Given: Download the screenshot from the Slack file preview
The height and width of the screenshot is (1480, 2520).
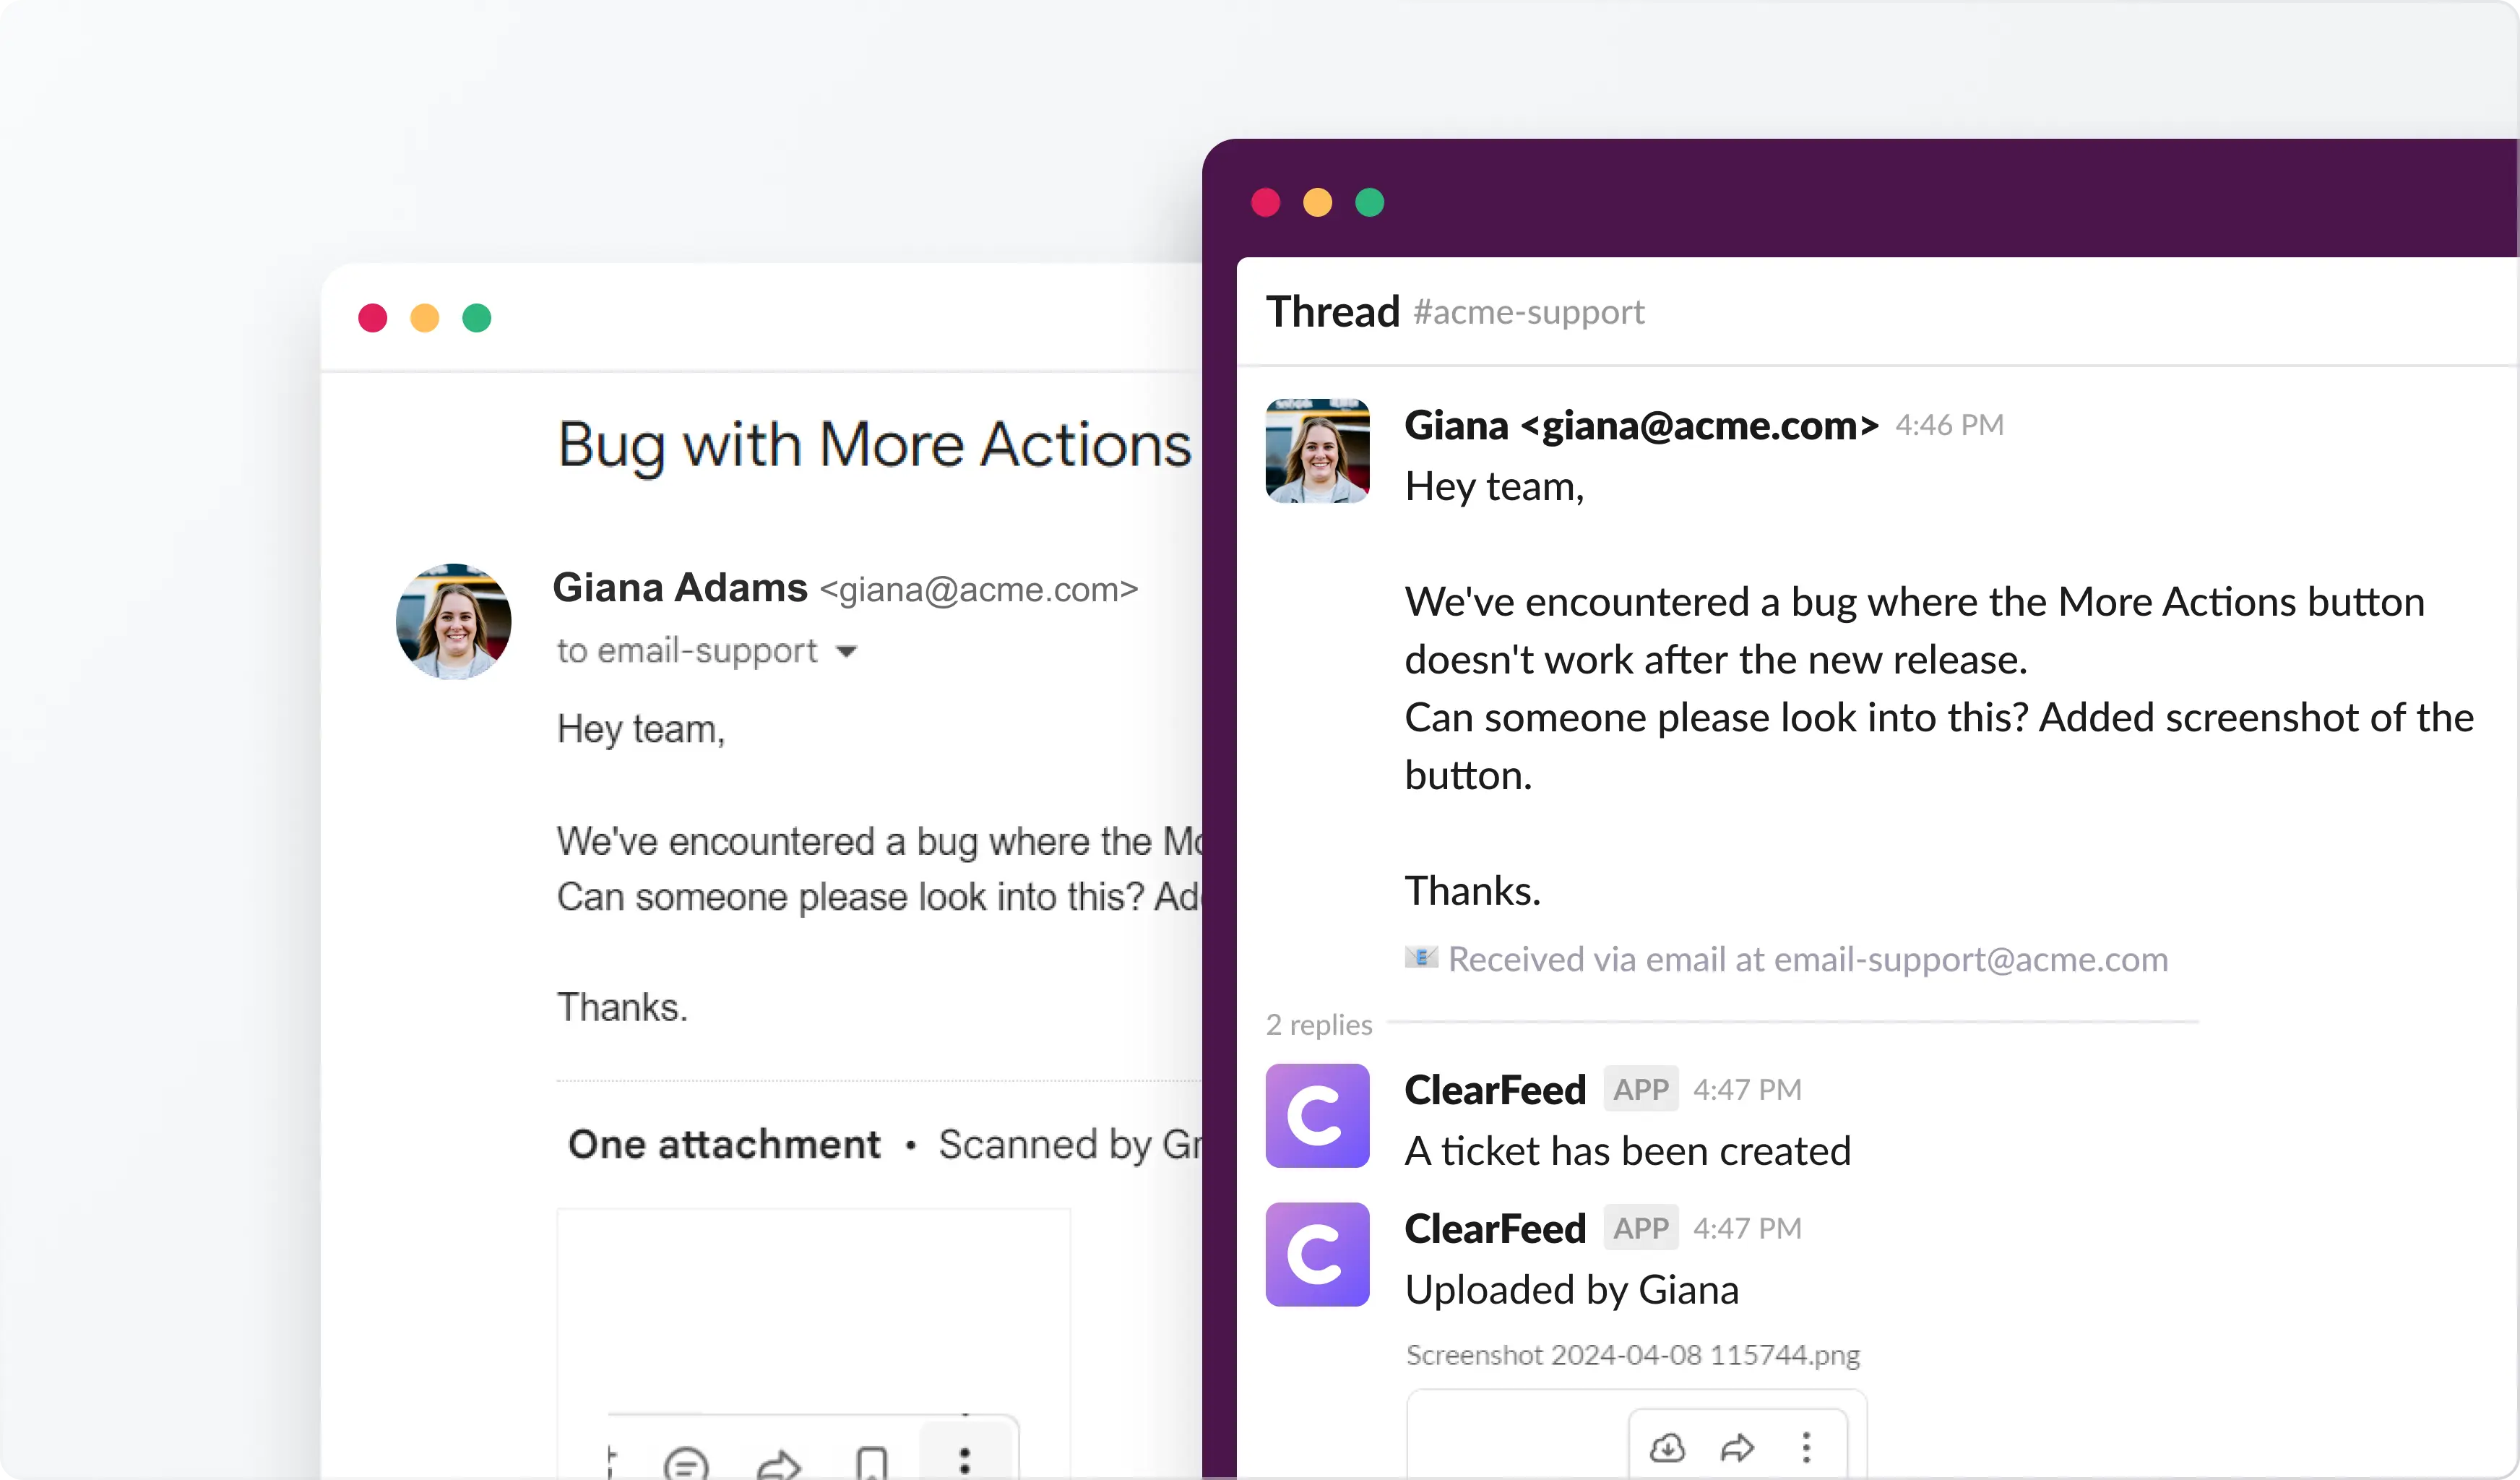Looking at the screenshot, I should pyautogui.click(x=1668, y=1447).
